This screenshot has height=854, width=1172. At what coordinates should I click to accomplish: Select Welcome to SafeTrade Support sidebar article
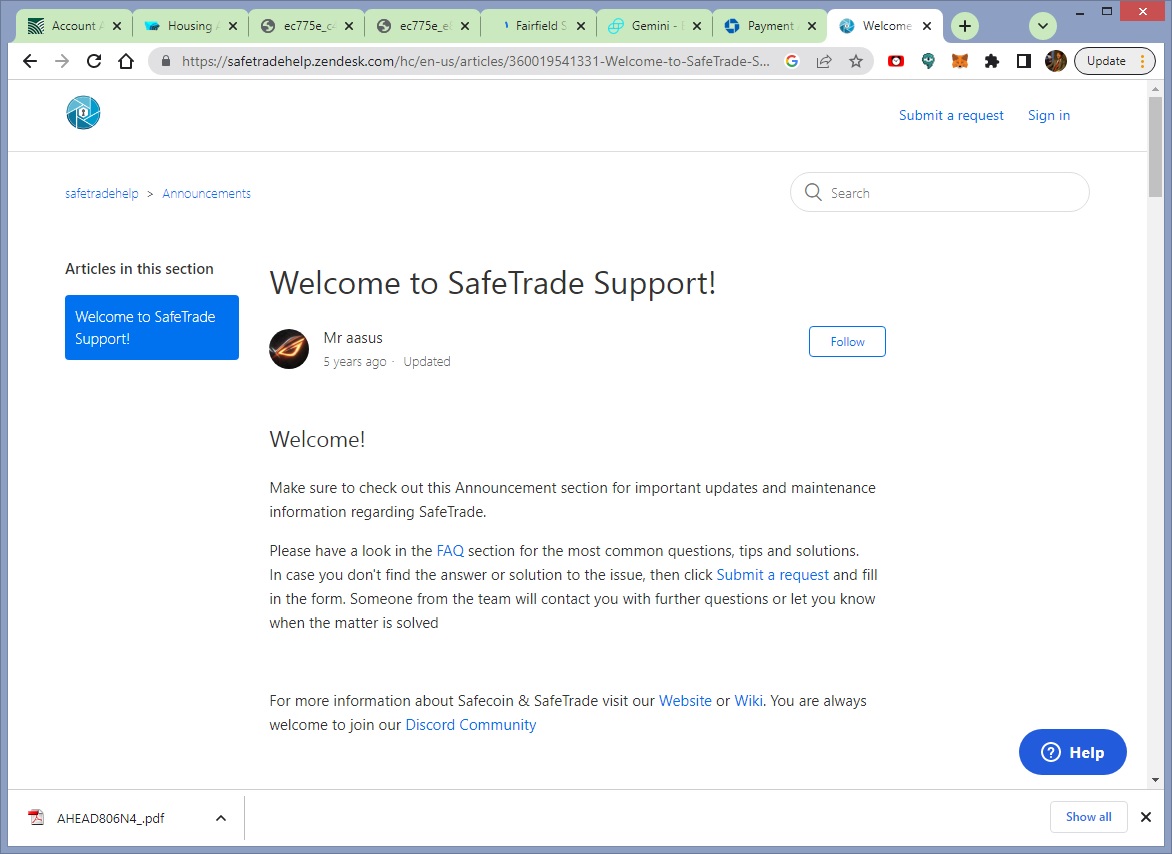click(152, 327)
